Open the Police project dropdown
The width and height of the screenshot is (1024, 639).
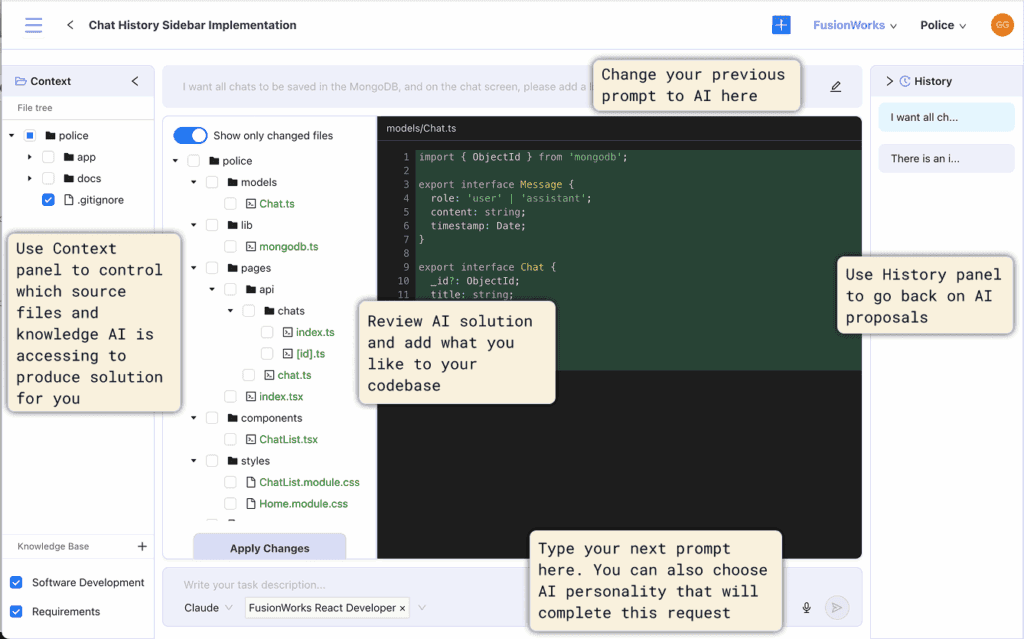943,25
